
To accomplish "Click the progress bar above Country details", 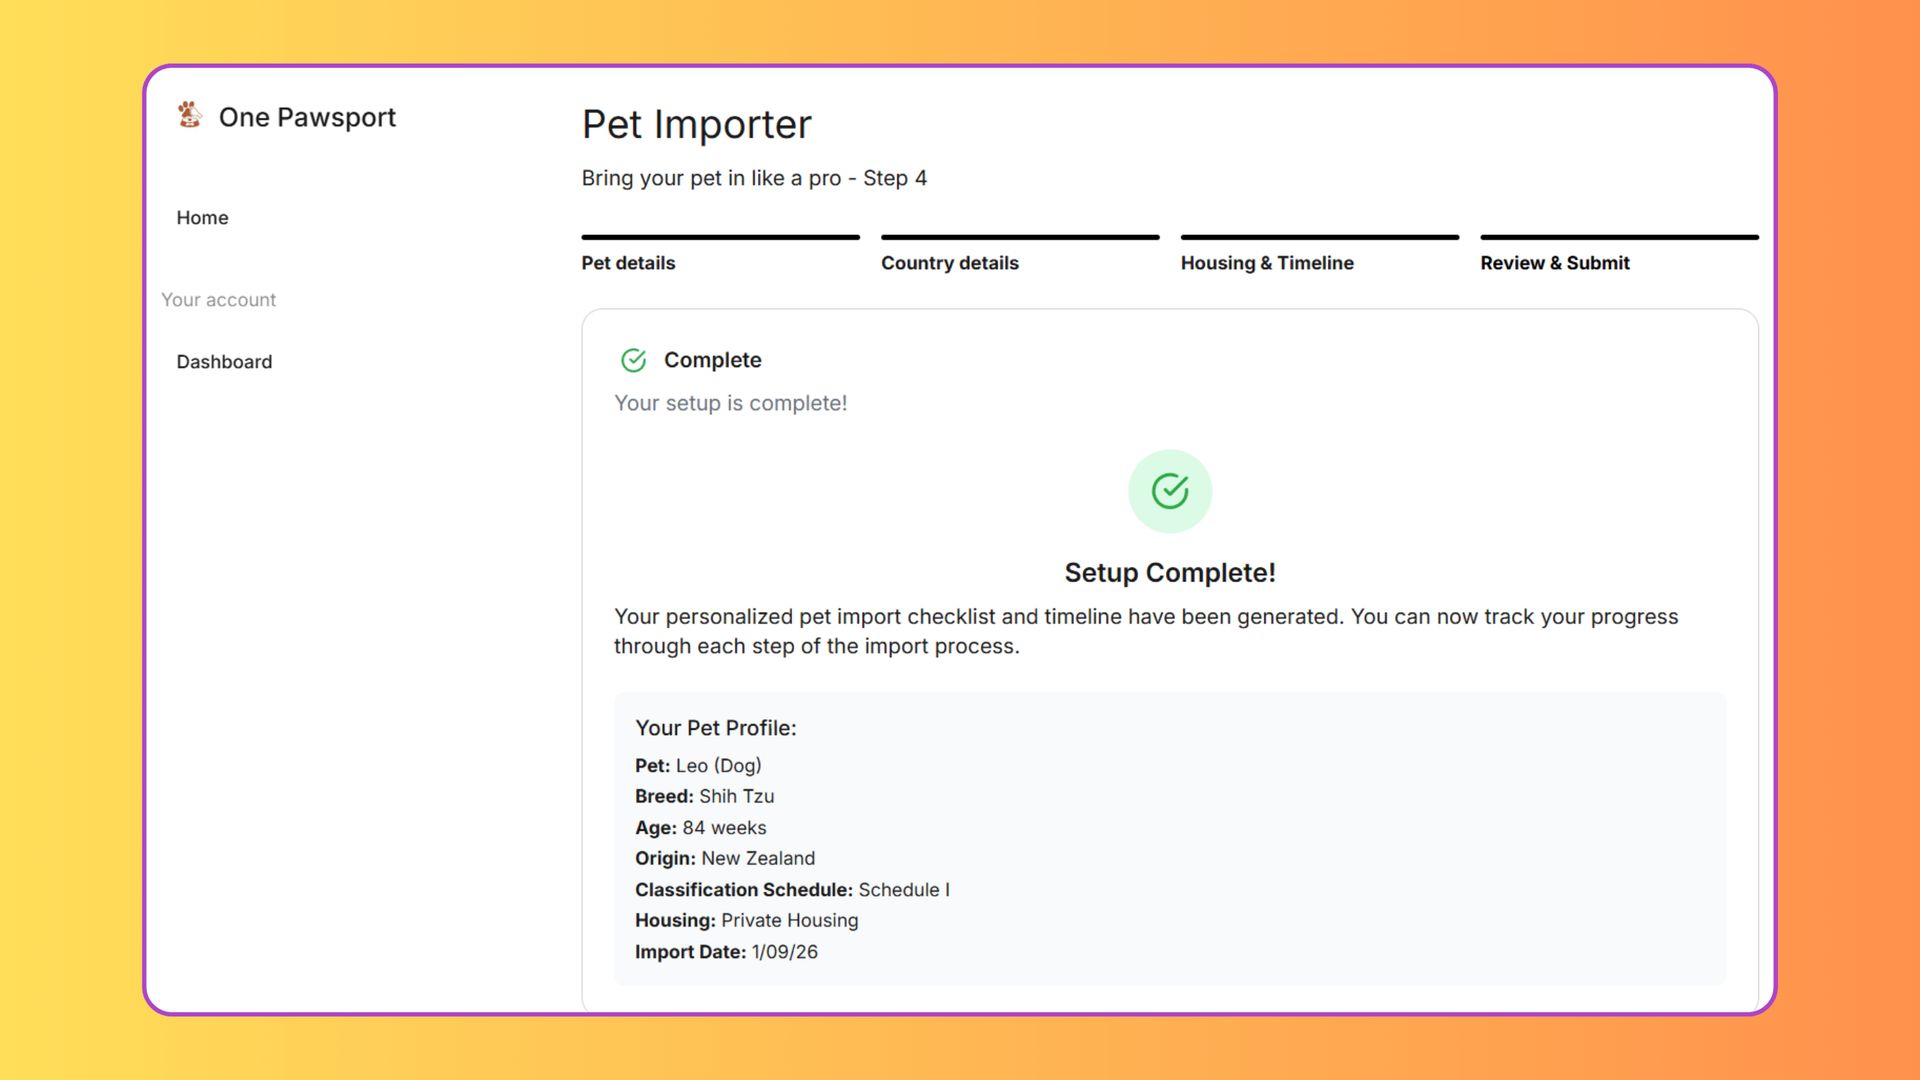I will point(1019,237).
